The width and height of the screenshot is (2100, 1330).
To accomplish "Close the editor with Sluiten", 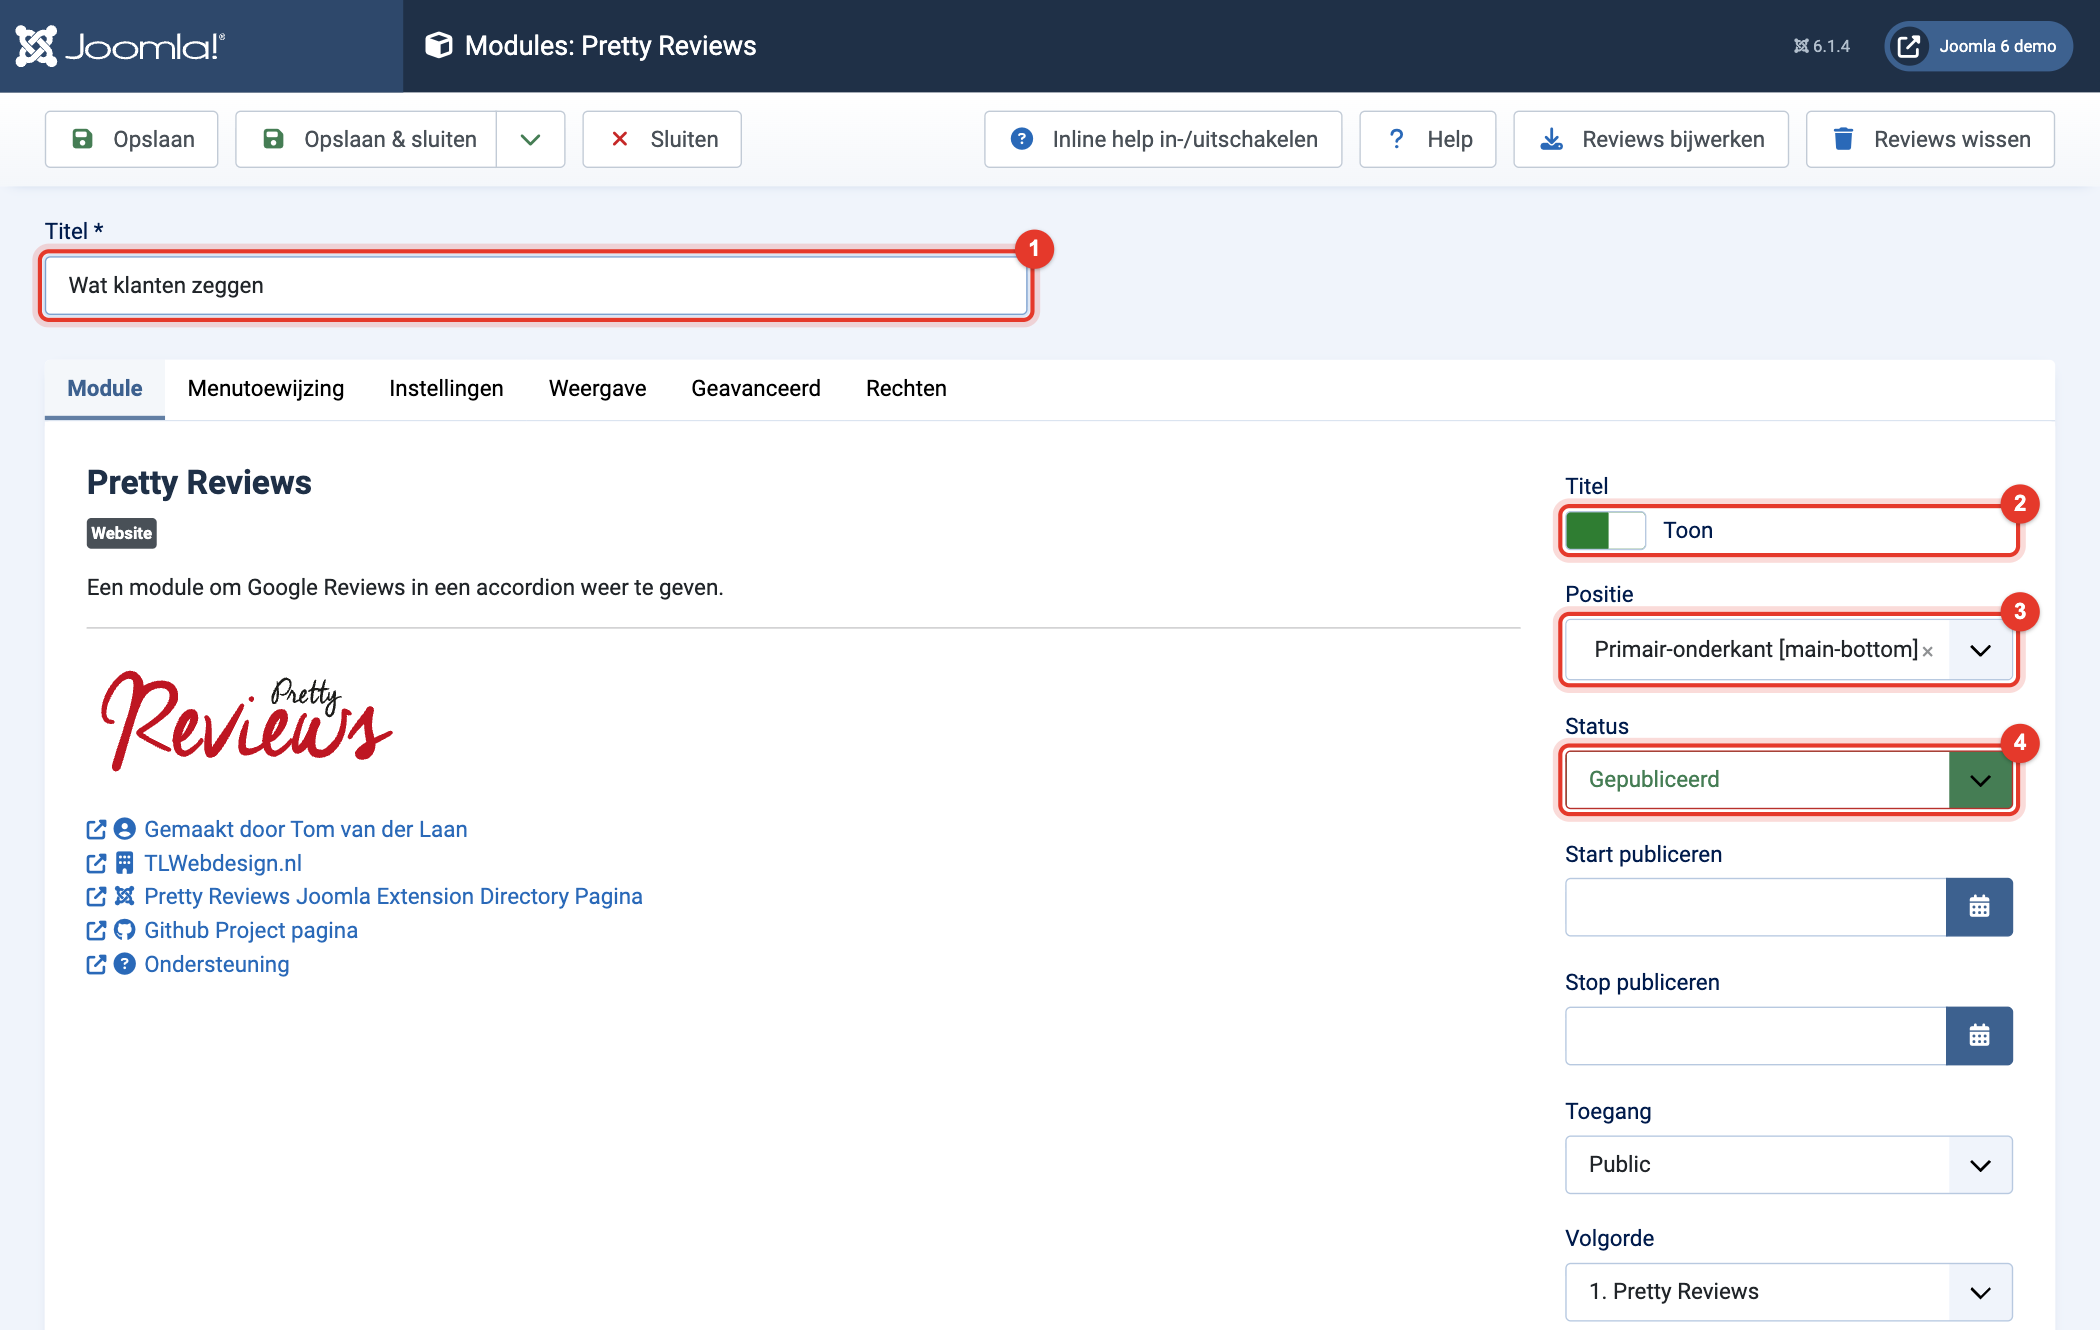I will click(662, 139).
